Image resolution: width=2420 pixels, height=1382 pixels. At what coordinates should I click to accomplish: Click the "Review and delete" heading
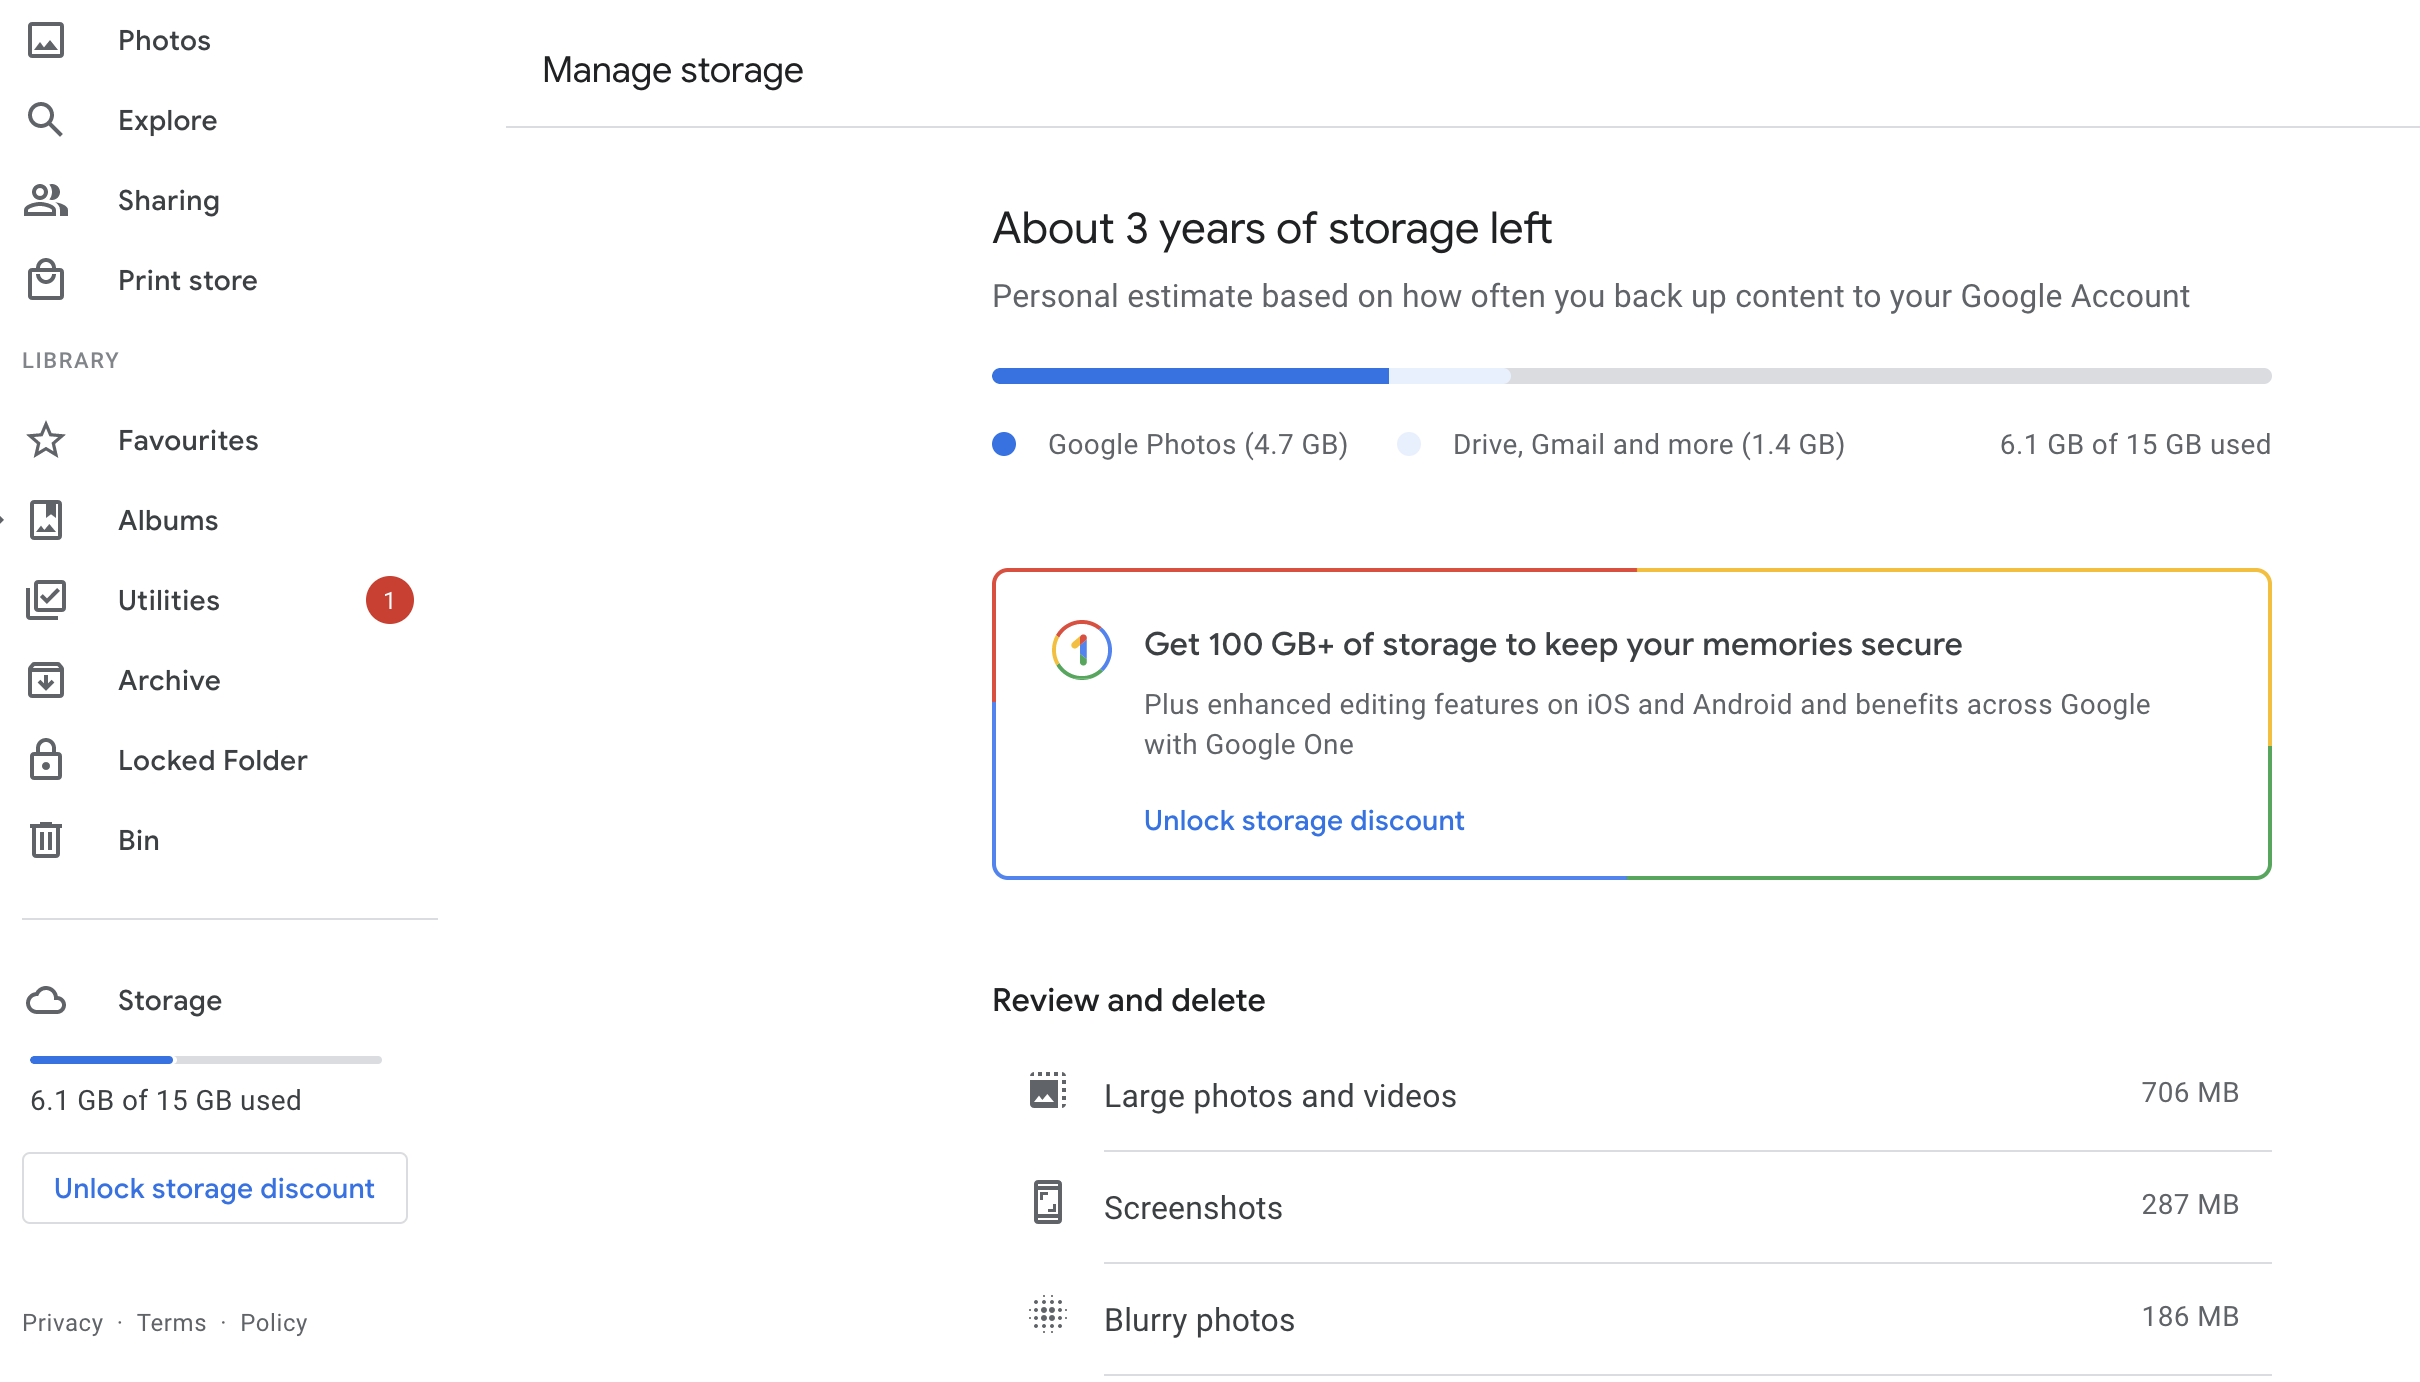click(x=1129, y=1000)
